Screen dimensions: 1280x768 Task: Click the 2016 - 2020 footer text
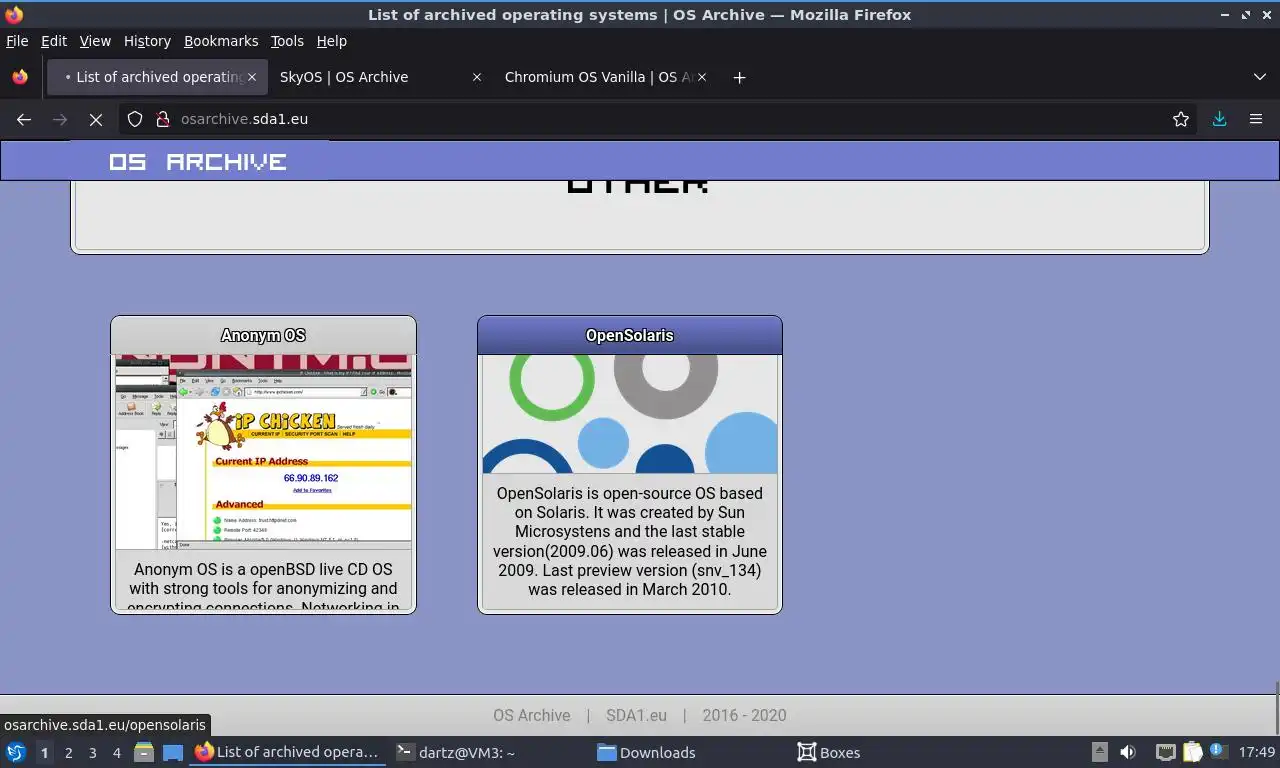[x=744, y=715]
